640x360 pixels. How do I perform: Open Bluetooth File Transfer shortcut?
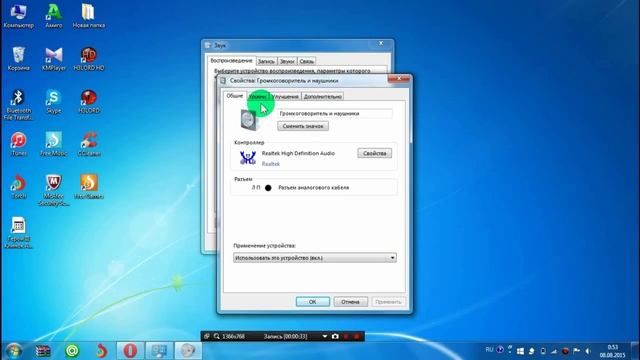point(18,104)
